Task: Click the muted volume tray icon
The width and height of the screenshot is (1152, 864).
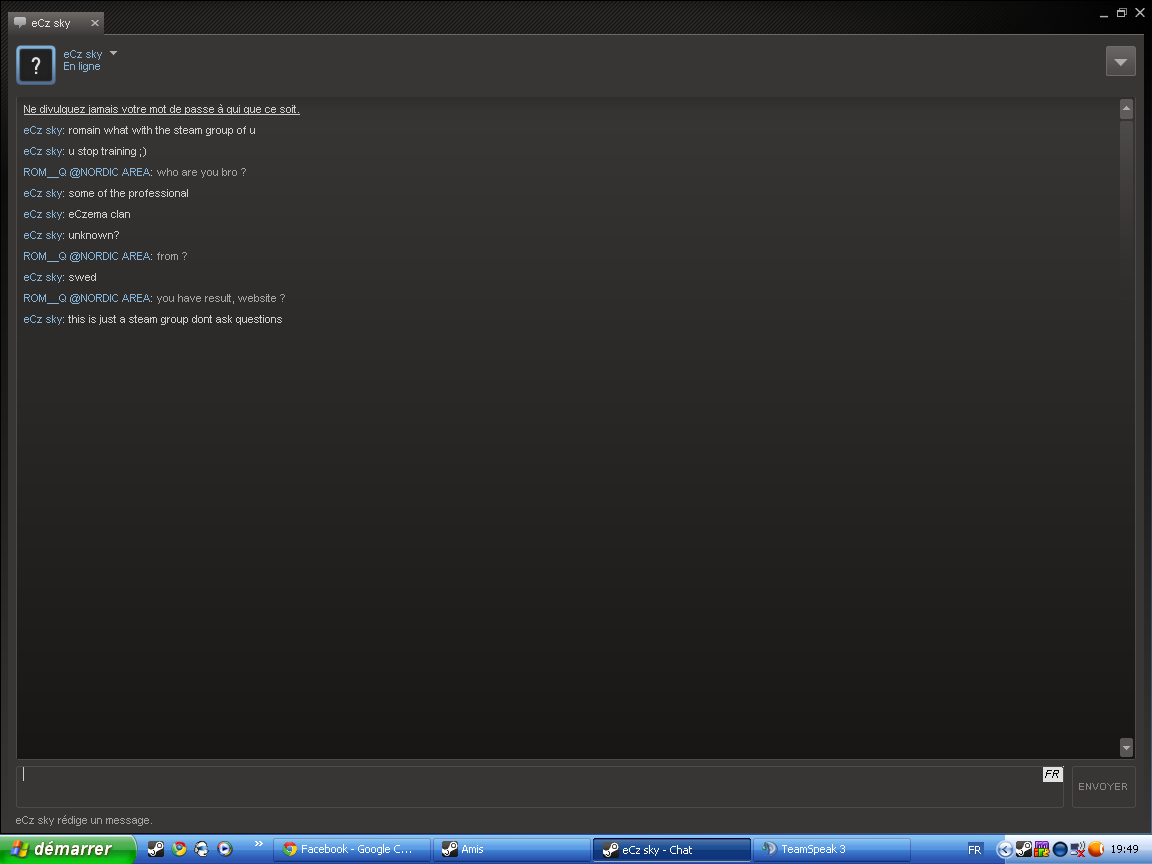Action: (x=1078, y=850)
